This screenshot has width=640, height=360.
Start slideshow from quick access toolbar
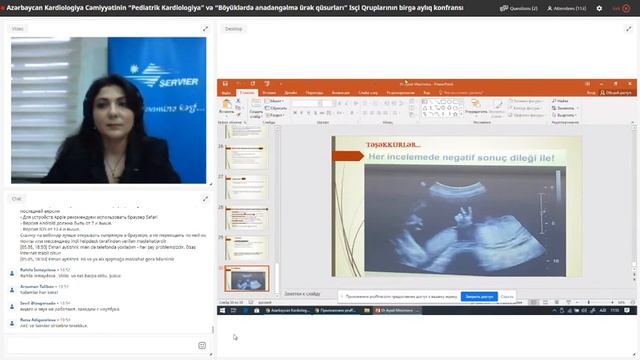267,84
